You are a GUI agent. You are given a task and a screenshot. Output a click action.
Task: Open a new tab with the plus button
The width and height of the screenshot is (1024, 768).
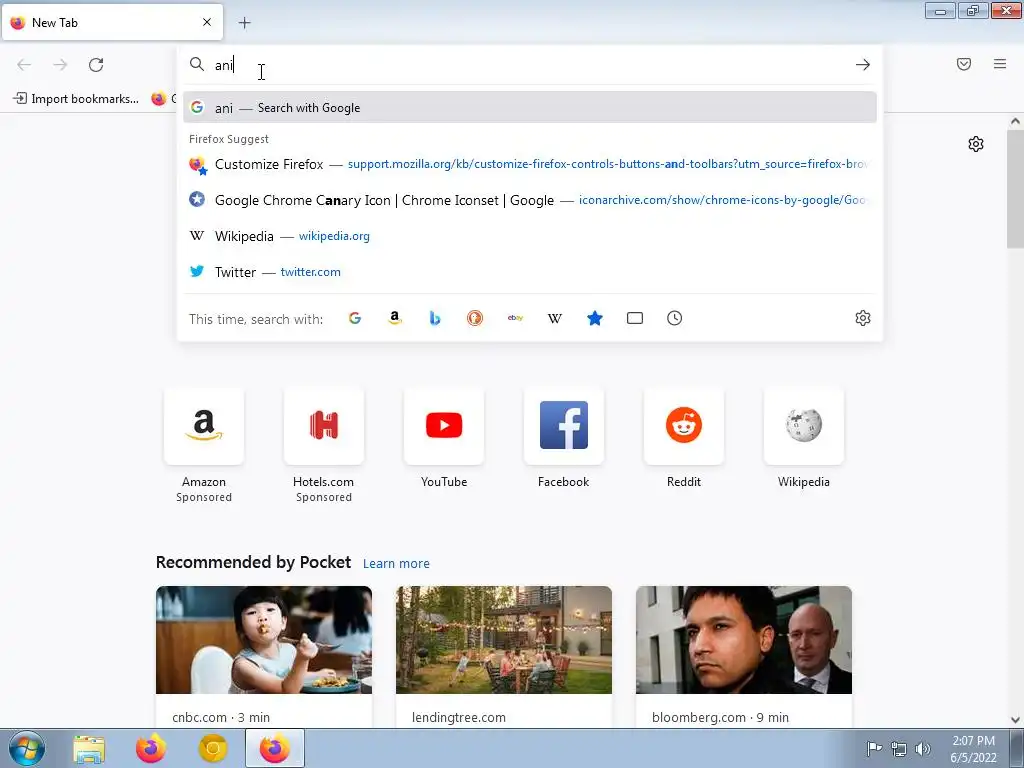tap(244, 23)
